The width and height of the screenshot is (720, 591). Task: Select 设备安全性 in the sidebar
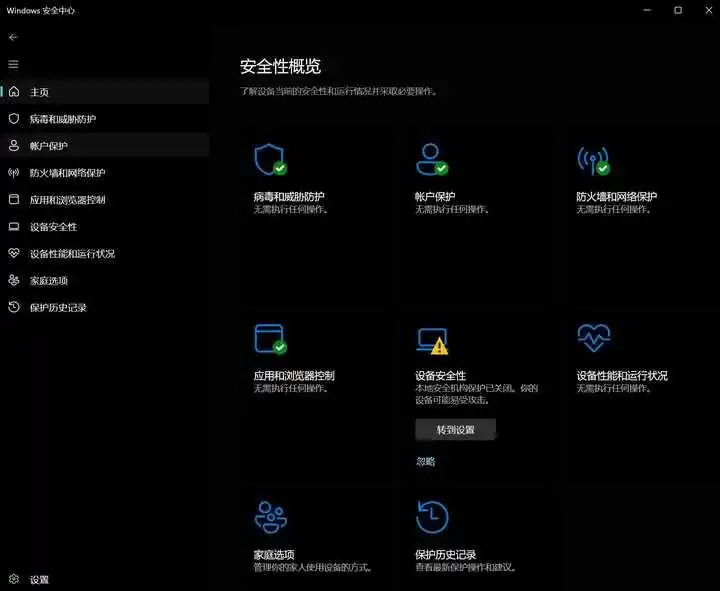tap(105, 226)
